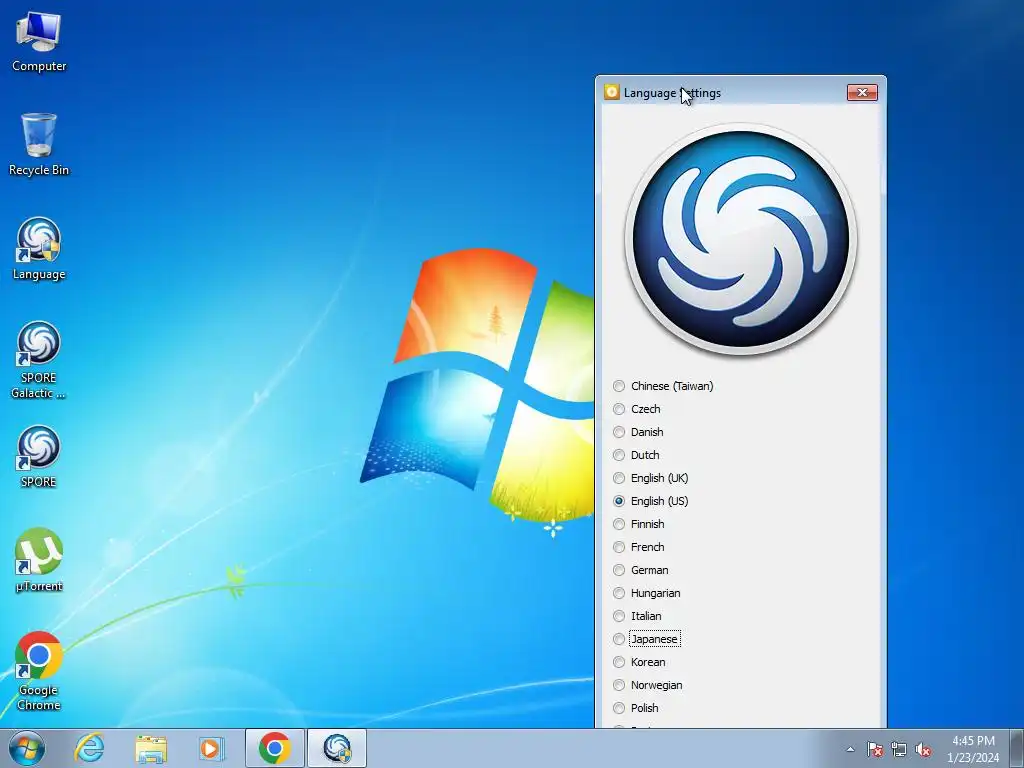Select the µTorrent desktop shortcut
Viewport: 1024px width, 768px height.
pyautogui.click(x=39, y=560)
